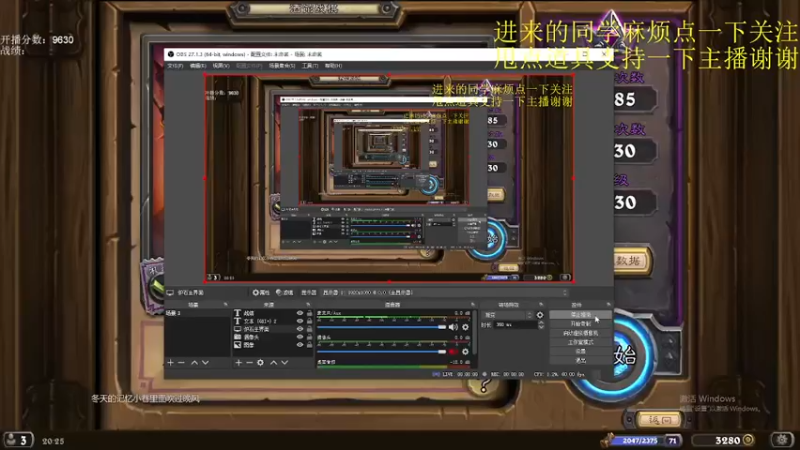Lock the 炉石主界面 source
This screenshot has width=800, height=450.
pyautogui.click(x=309, y=329)
